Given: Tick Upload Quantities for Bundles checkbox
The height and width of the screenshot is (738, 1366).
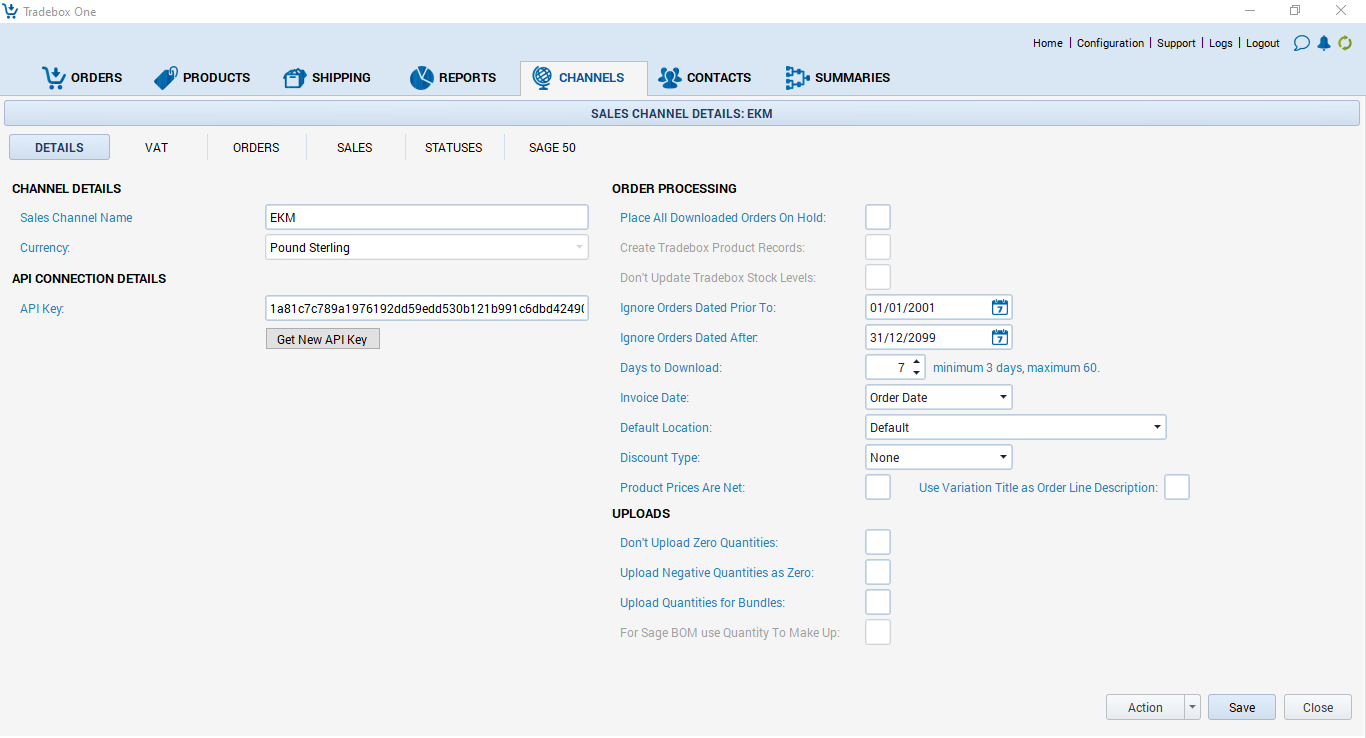Looking at the screenshot, I should [878, 602].
